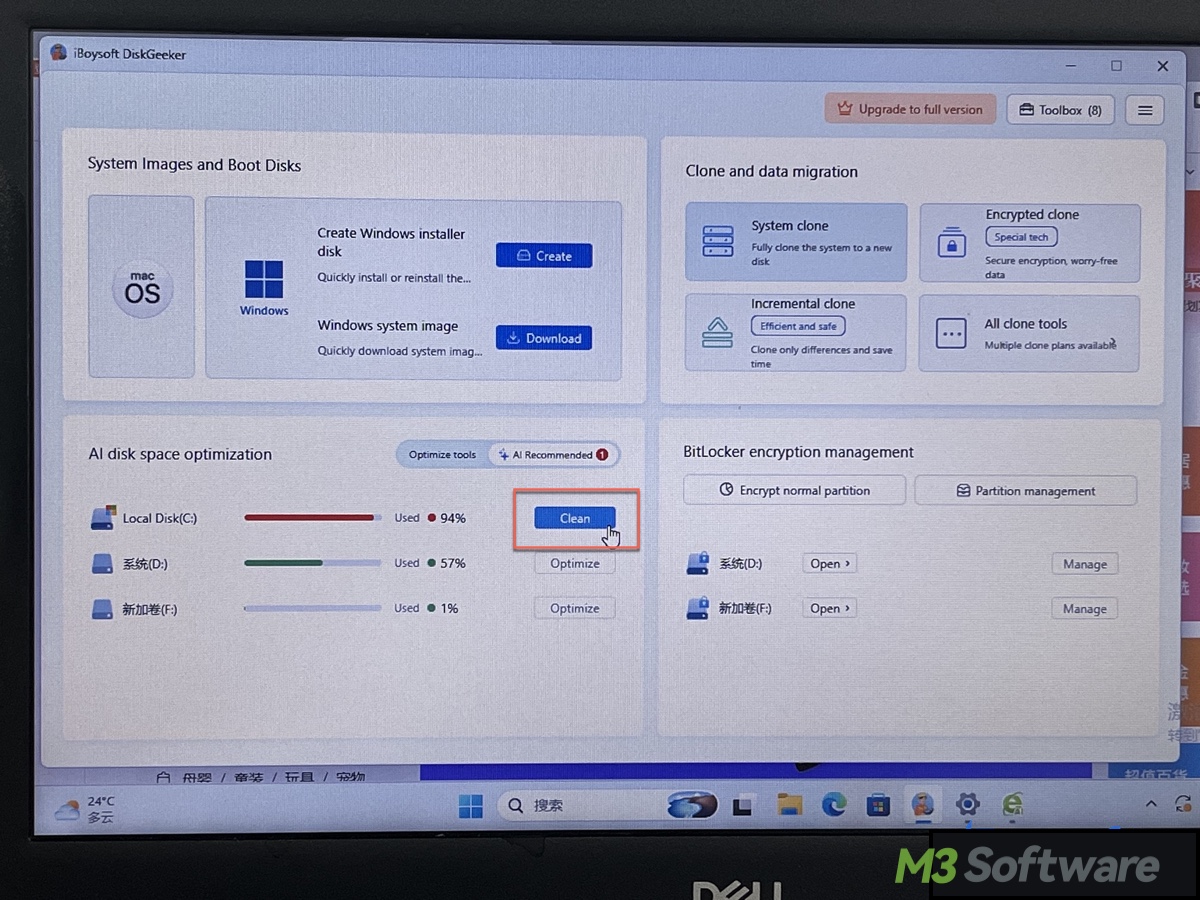Click the Local Disk (C:) usage bar
This screenshot has width=1200, height=900.
313,518
